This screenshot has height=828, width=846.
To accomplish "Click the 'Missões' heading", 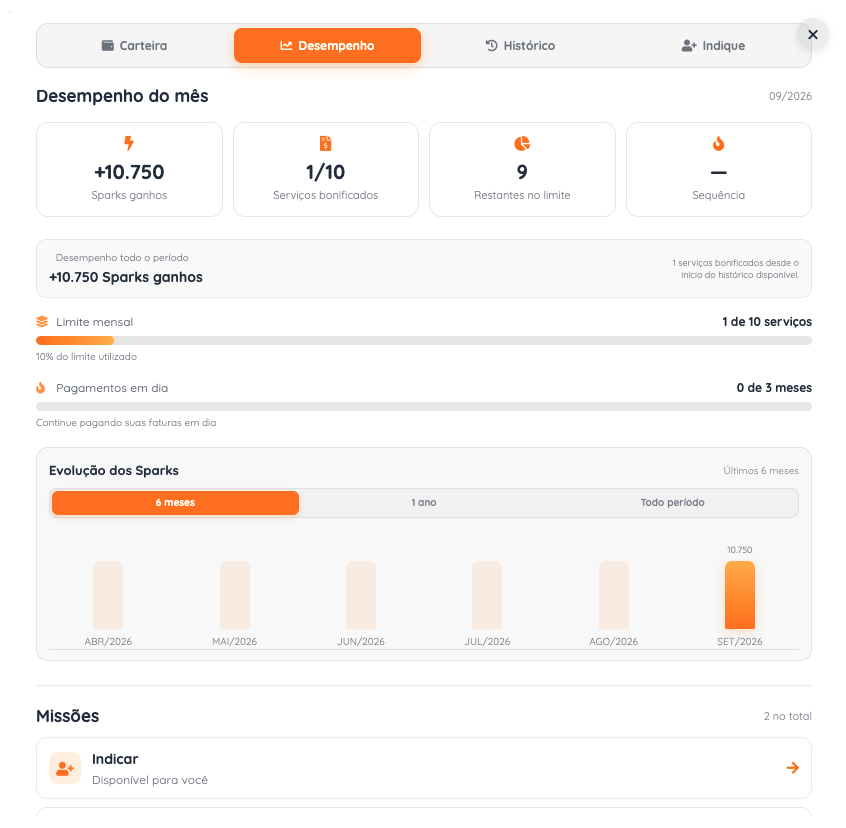I will (x=67, y=716).
